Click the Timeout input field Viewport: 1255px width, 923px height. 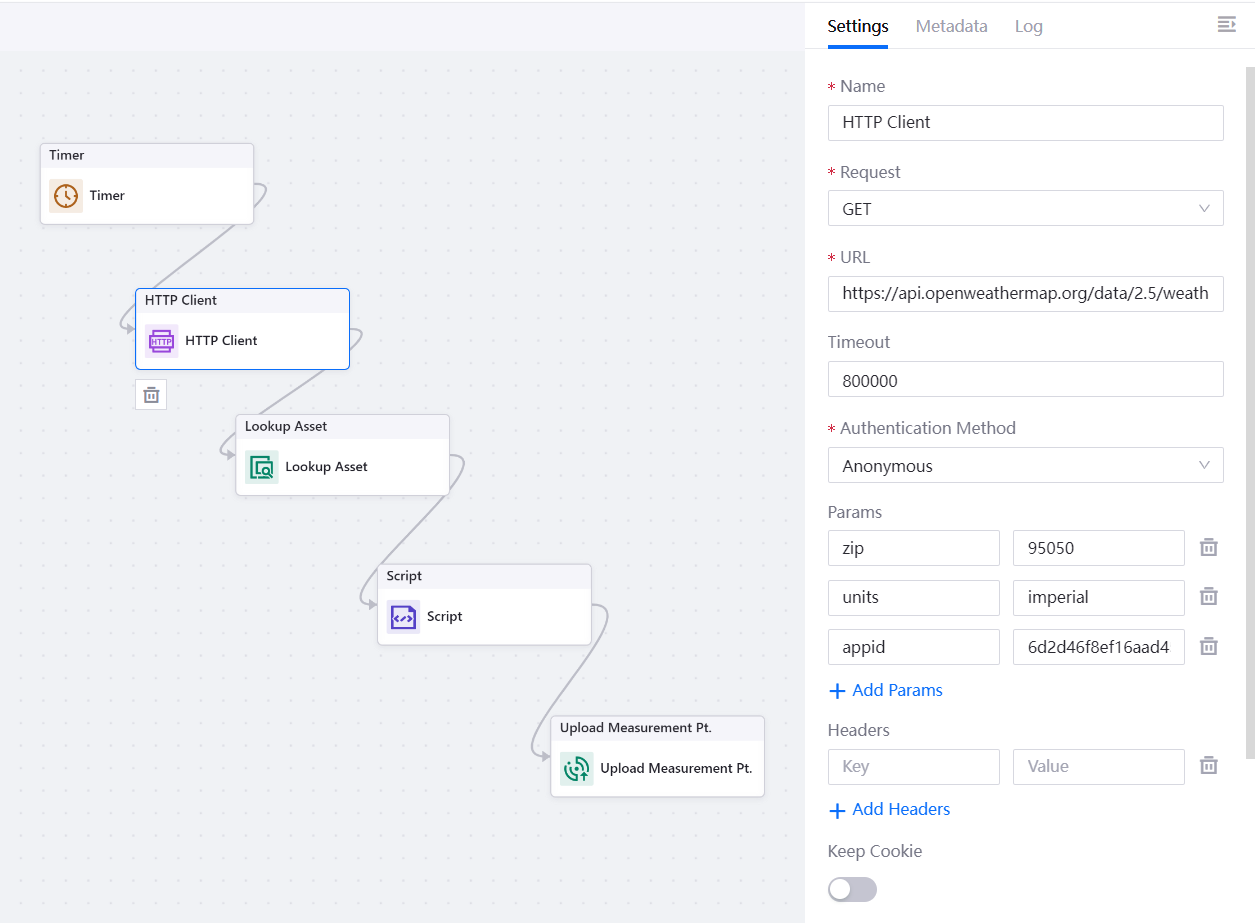(x=1025, y=380)
